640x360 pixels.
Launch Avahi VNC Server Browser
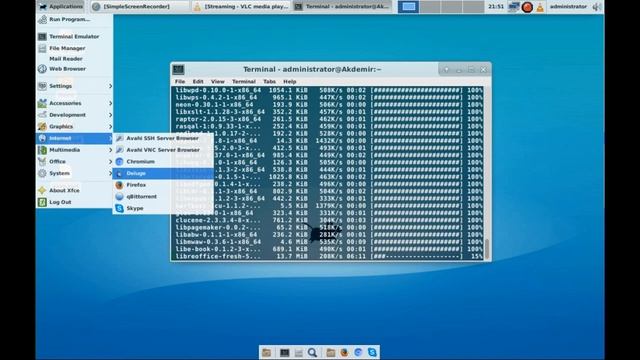163,150
